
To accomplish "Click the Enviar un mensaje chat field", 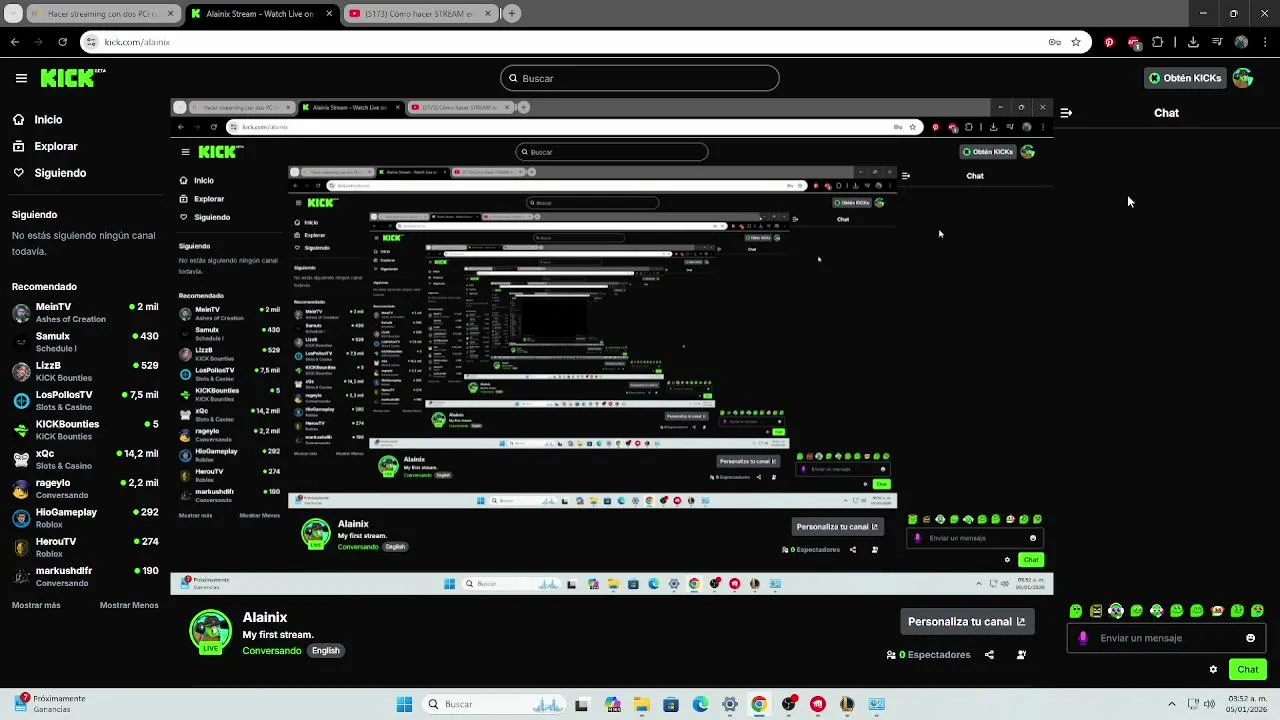I will tap(1166, 638).
